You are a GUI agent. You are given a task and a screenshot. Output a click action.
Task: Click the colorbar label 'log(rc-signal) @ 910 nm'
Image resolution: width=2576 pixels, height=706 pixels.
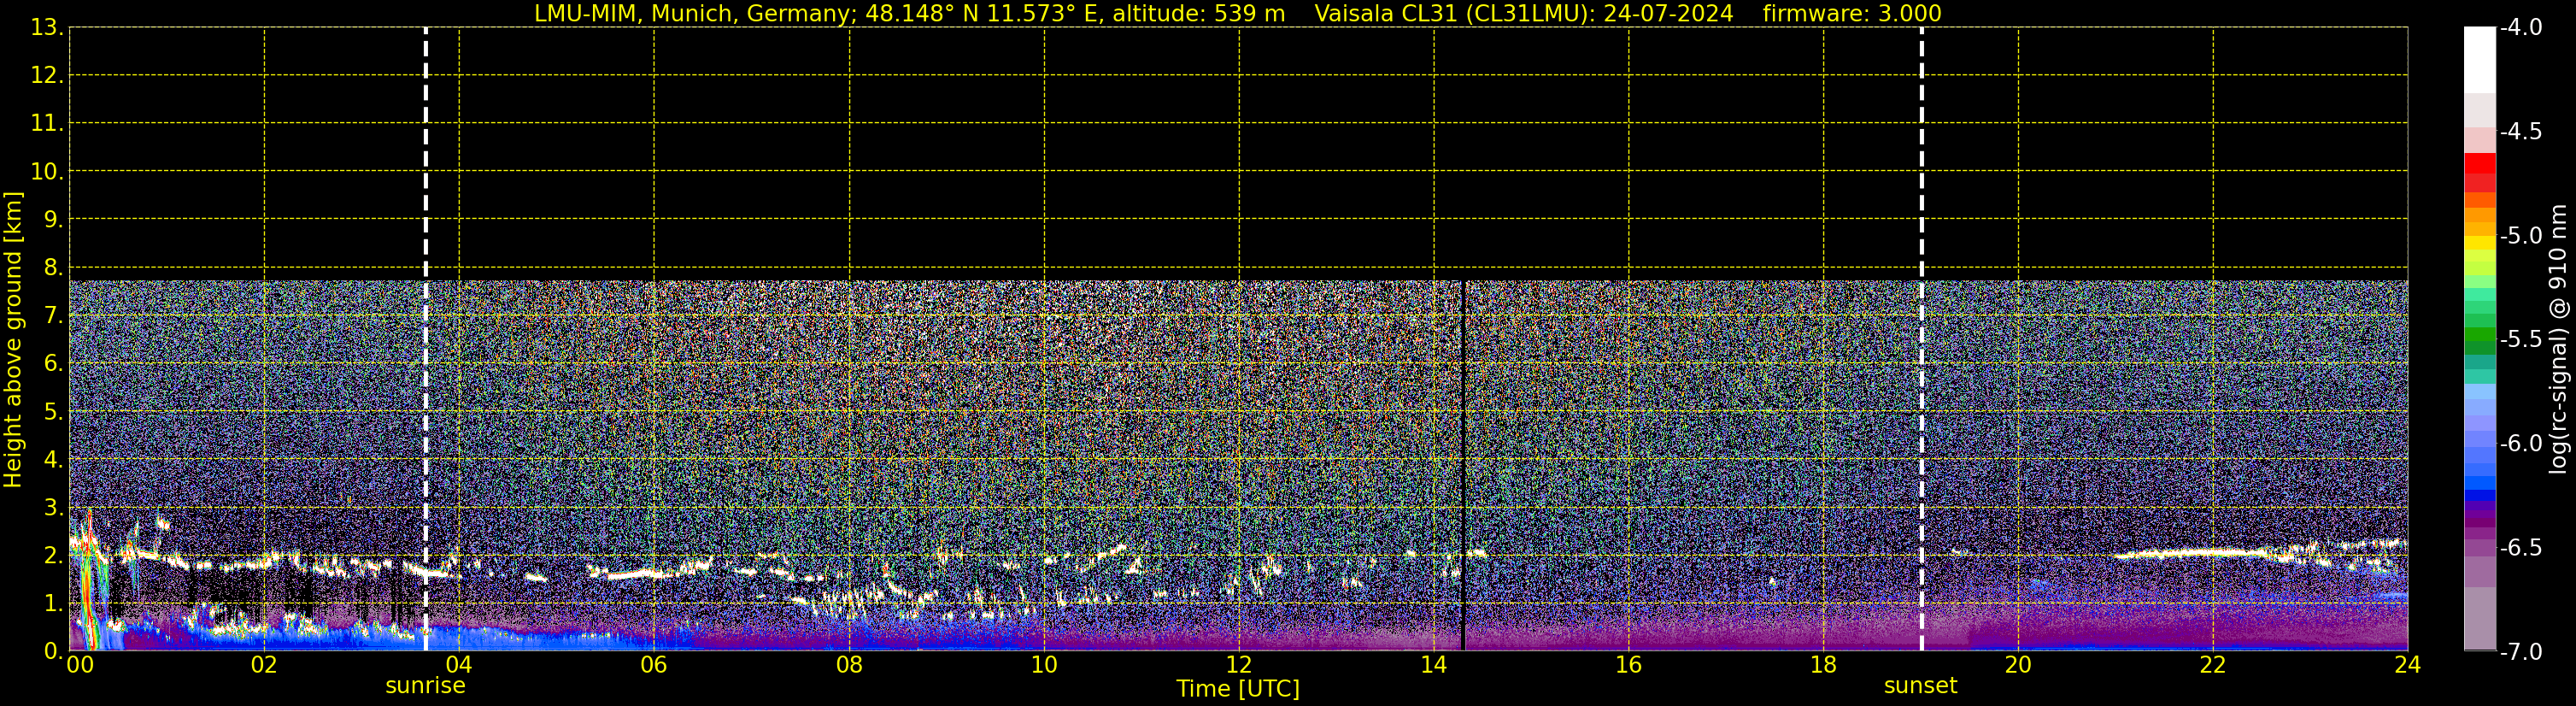click(x=2558, y=338)
